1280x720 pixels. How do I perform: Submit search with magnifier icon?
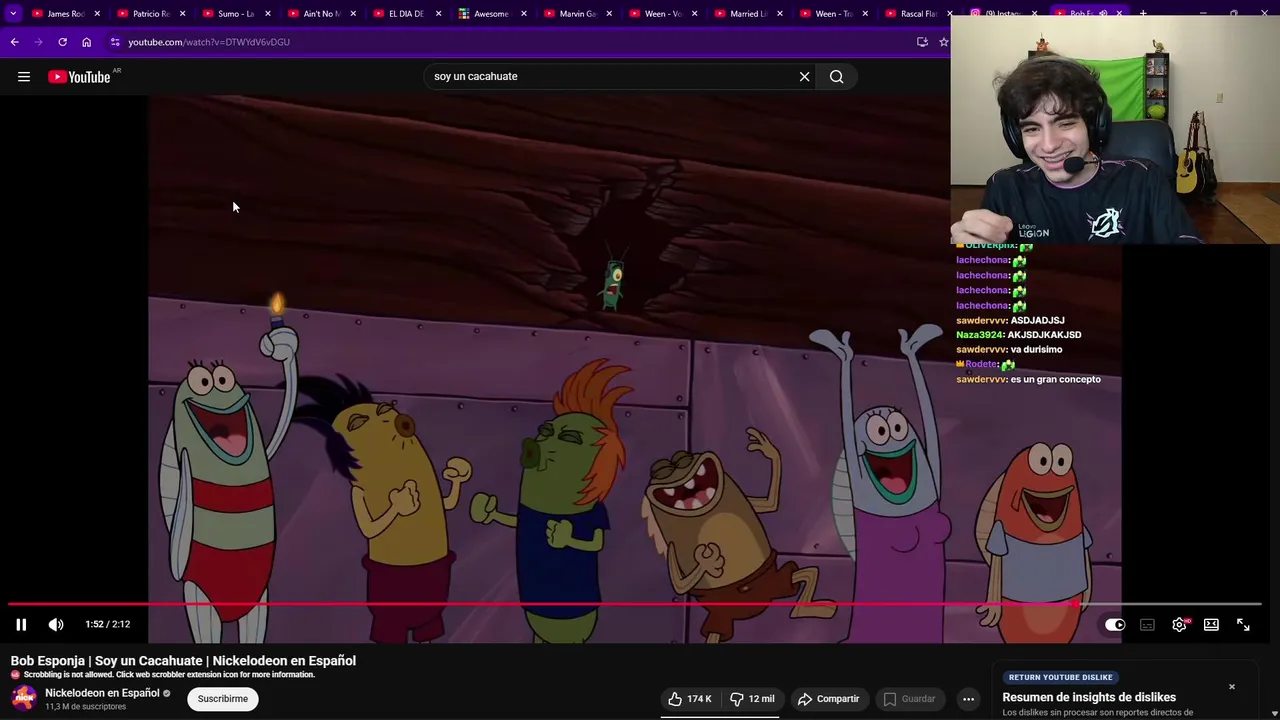click(837, 76)
